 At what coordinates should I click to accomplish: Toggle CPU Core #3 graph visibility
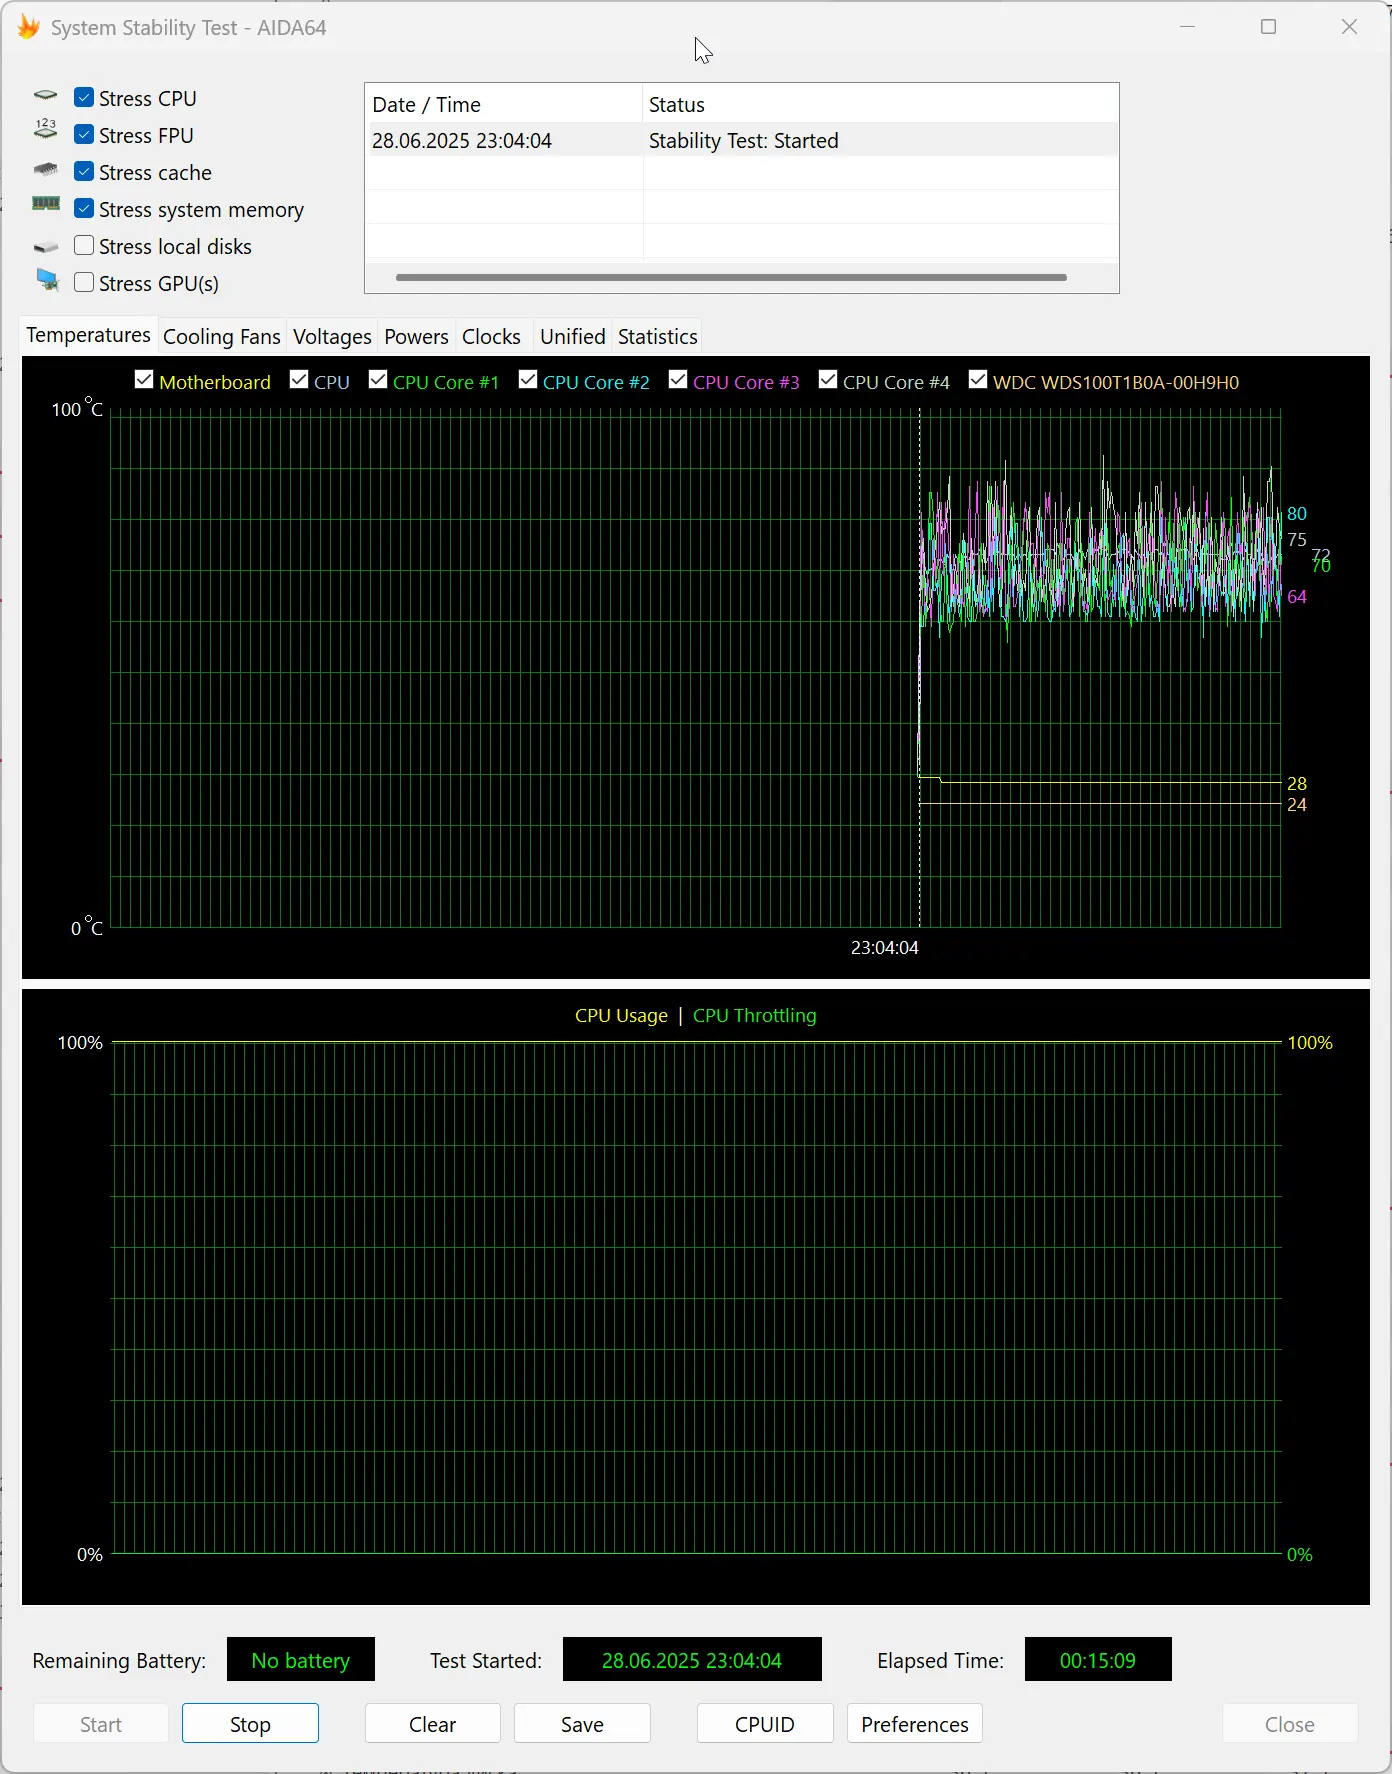pos(678,380)
